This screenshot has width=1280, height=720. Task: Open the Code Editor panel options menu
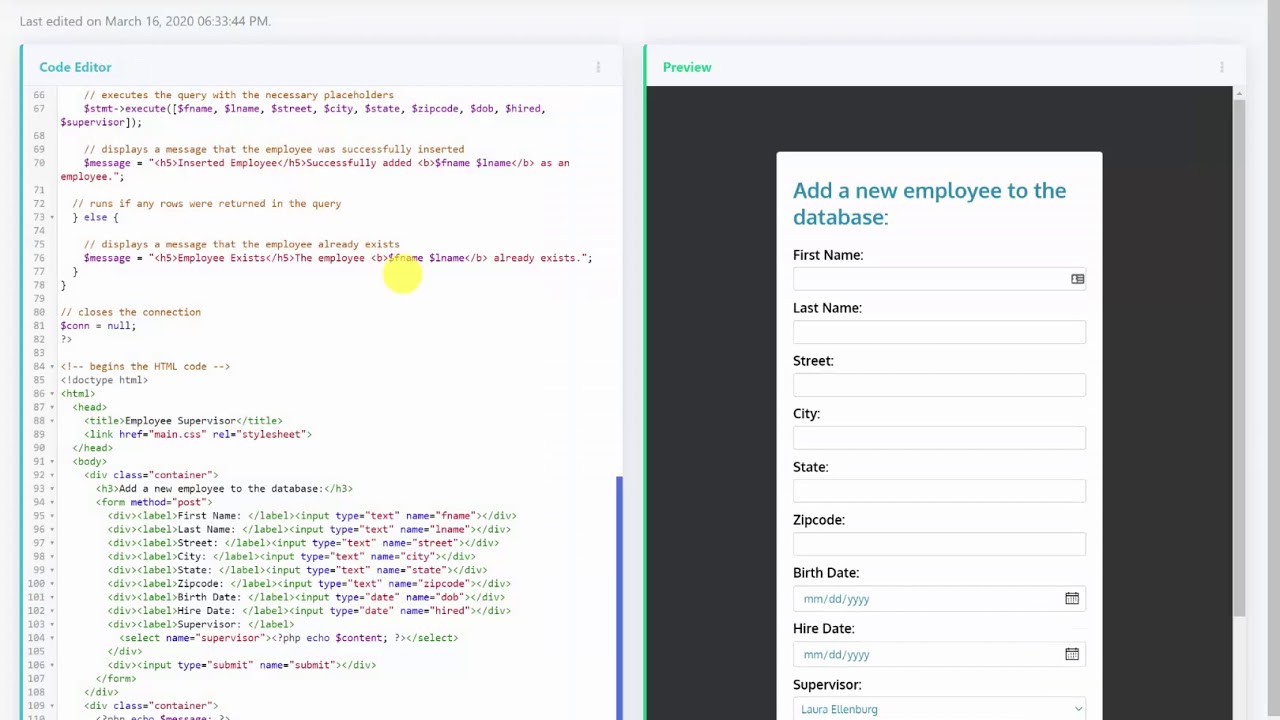pyautogui.click(x=598, y=67)
